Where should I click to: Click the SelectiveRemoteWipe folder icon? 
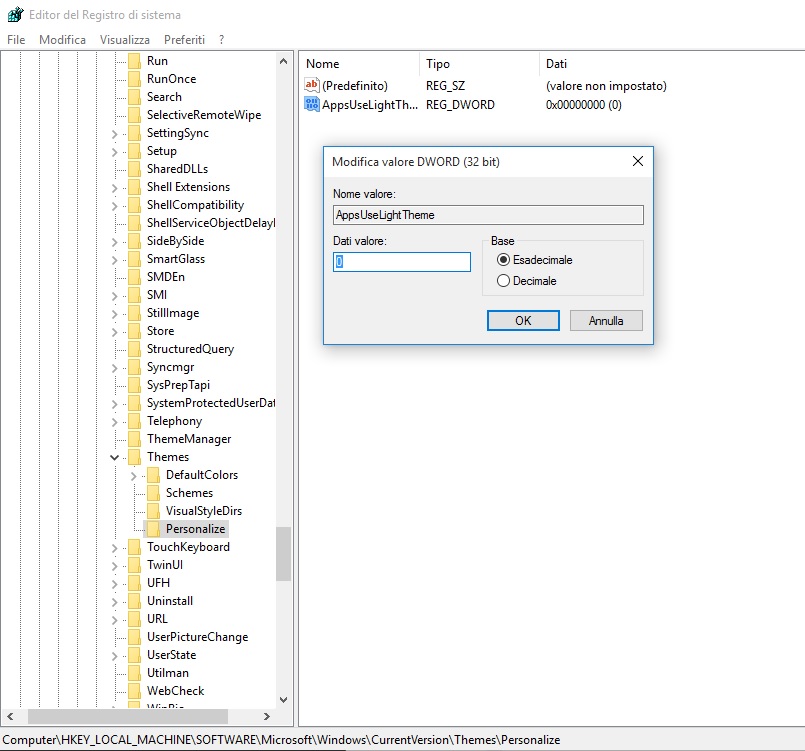tap(135, 115)
